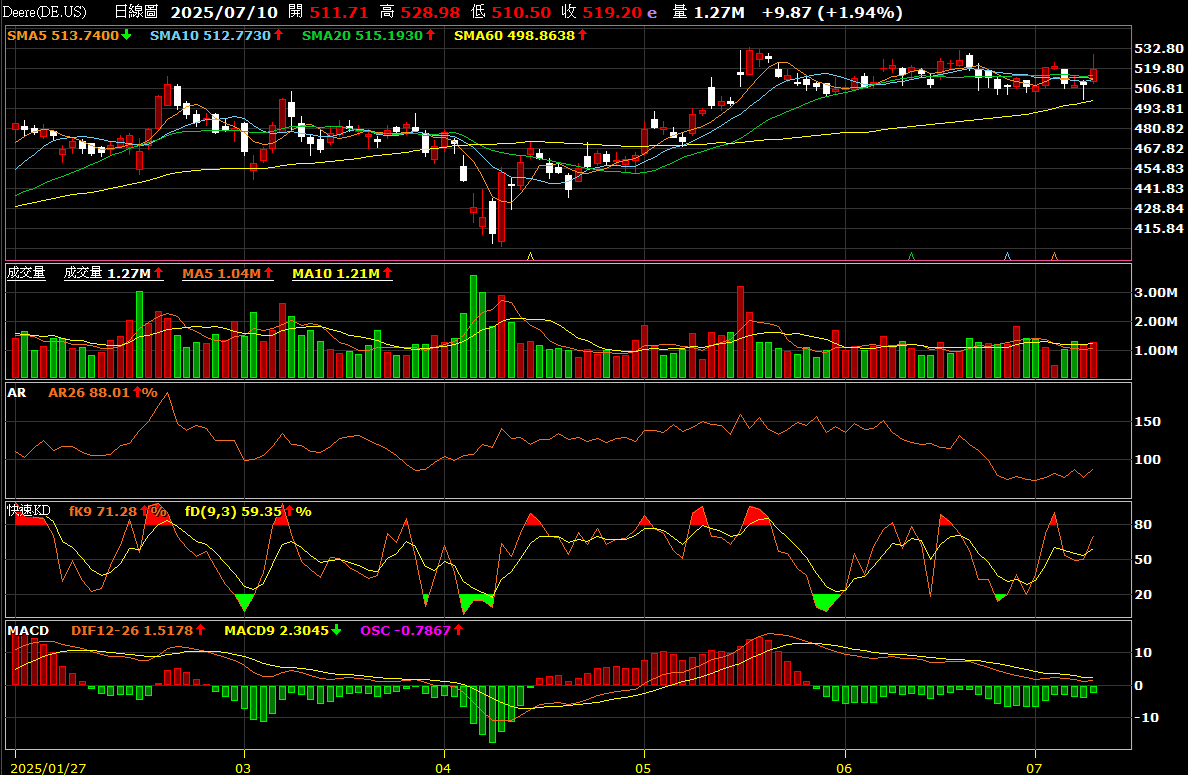Click the yellow triangle event marker
Viewport: 1188px width, 775px height.
click(x=530, y=256)
